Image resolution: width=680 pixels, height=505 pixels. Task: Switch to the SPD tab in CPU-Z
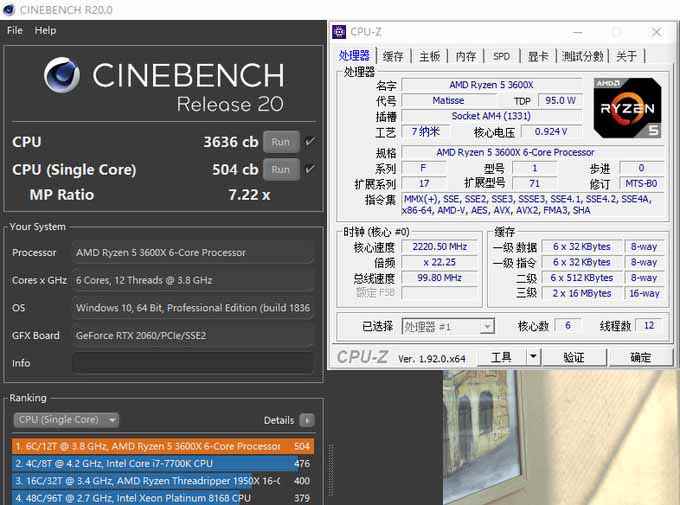(x=501, y=56)
